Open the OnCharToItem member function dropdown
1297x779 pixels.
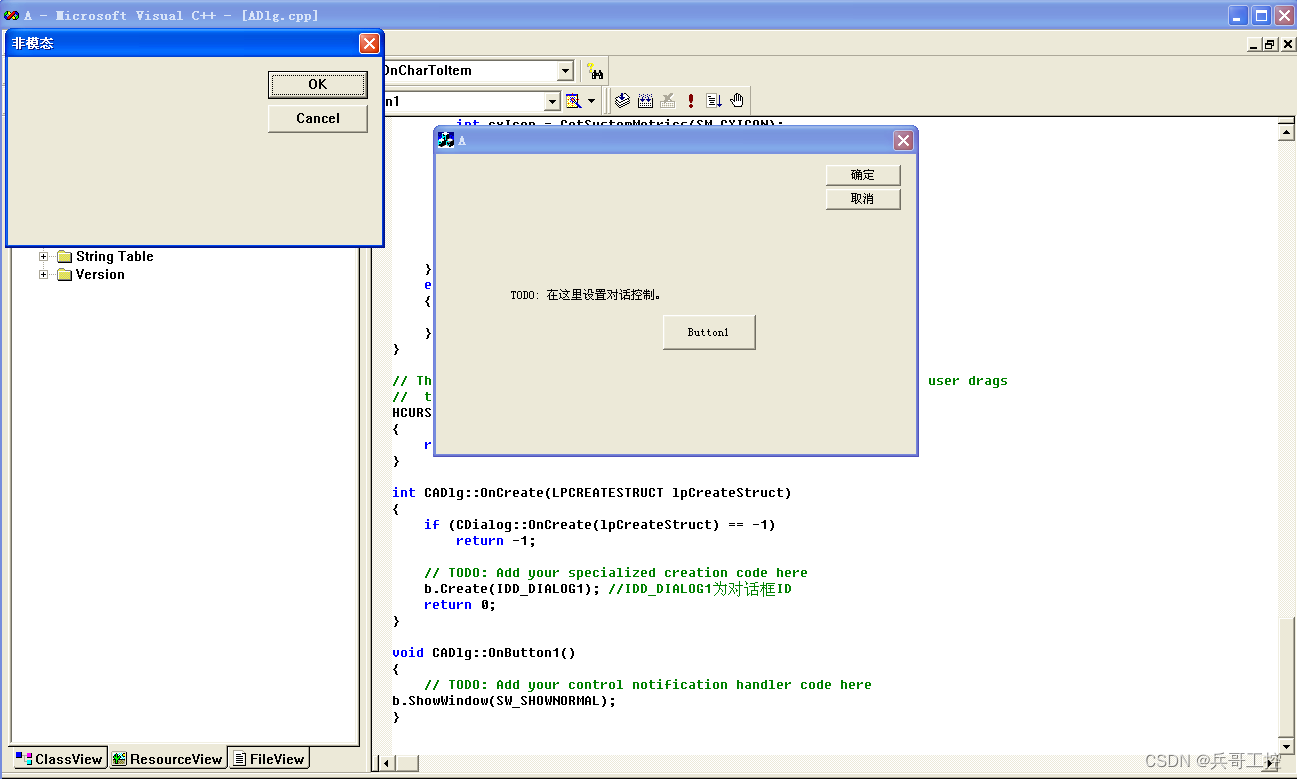coord(565,70)
